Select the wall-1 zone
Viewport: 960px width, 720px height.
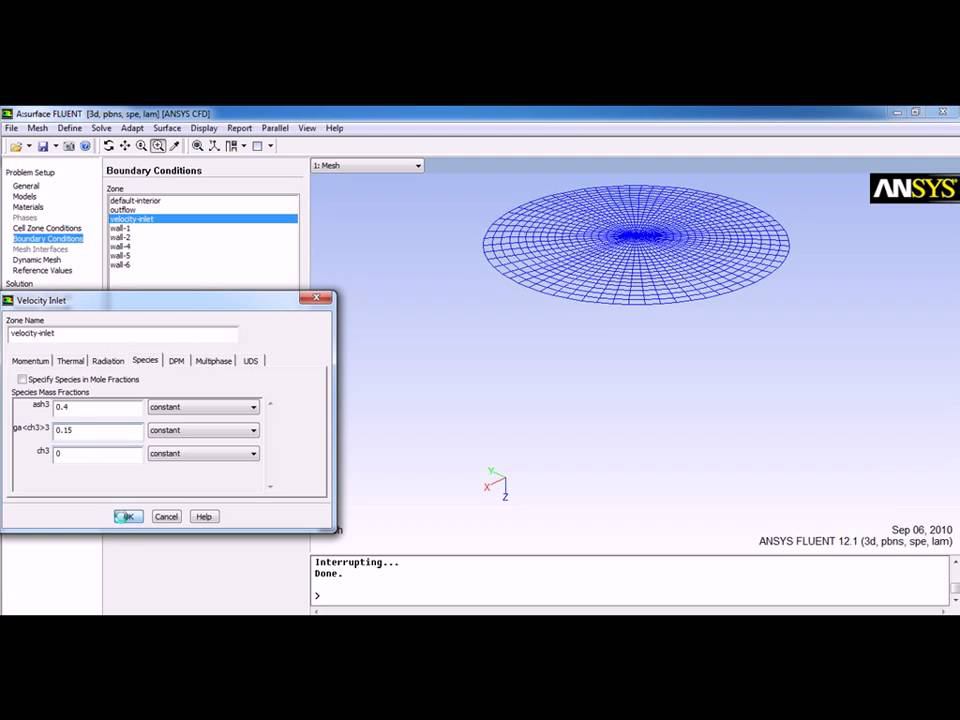[203, 228]
